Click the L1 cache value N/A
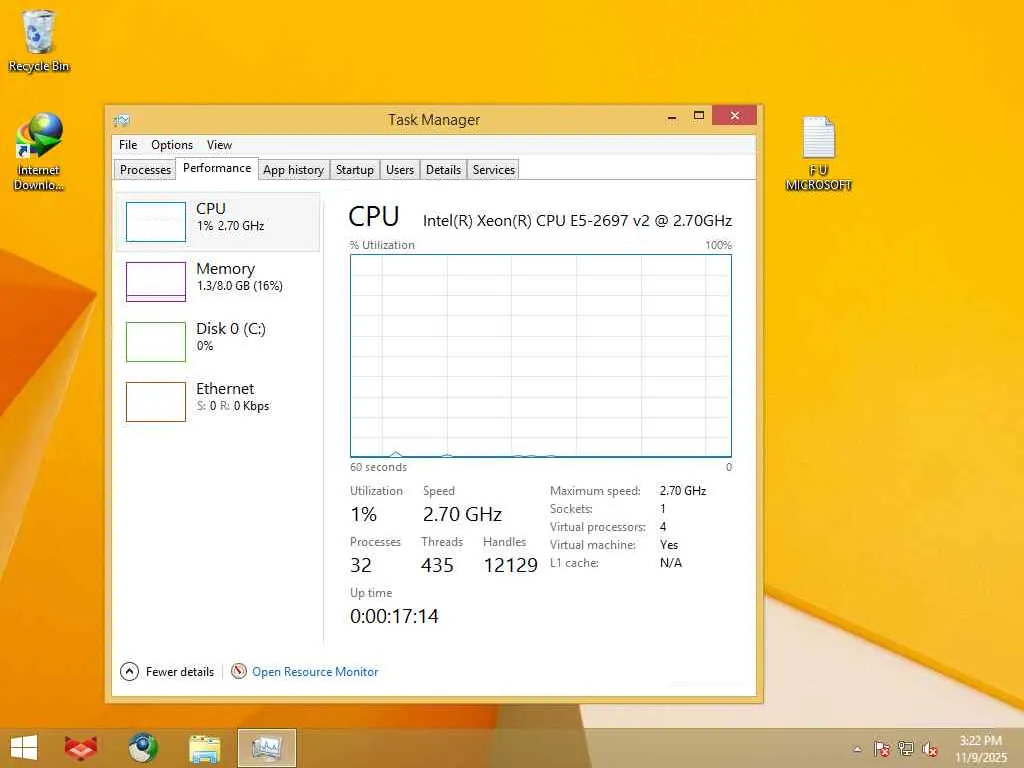 tap(671, 563)
